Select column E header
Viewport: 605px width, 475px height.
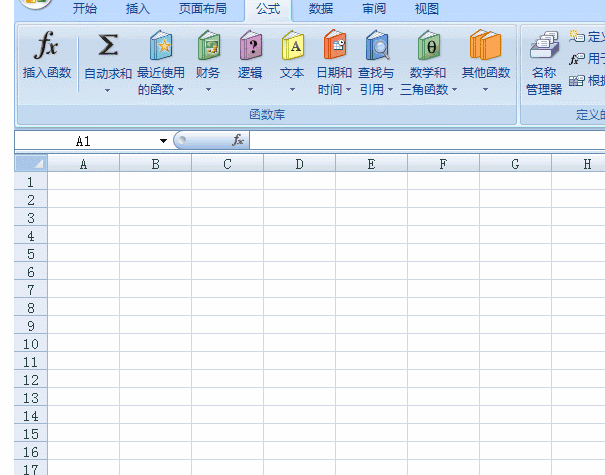pyautogui.click(x=372, y=163)
